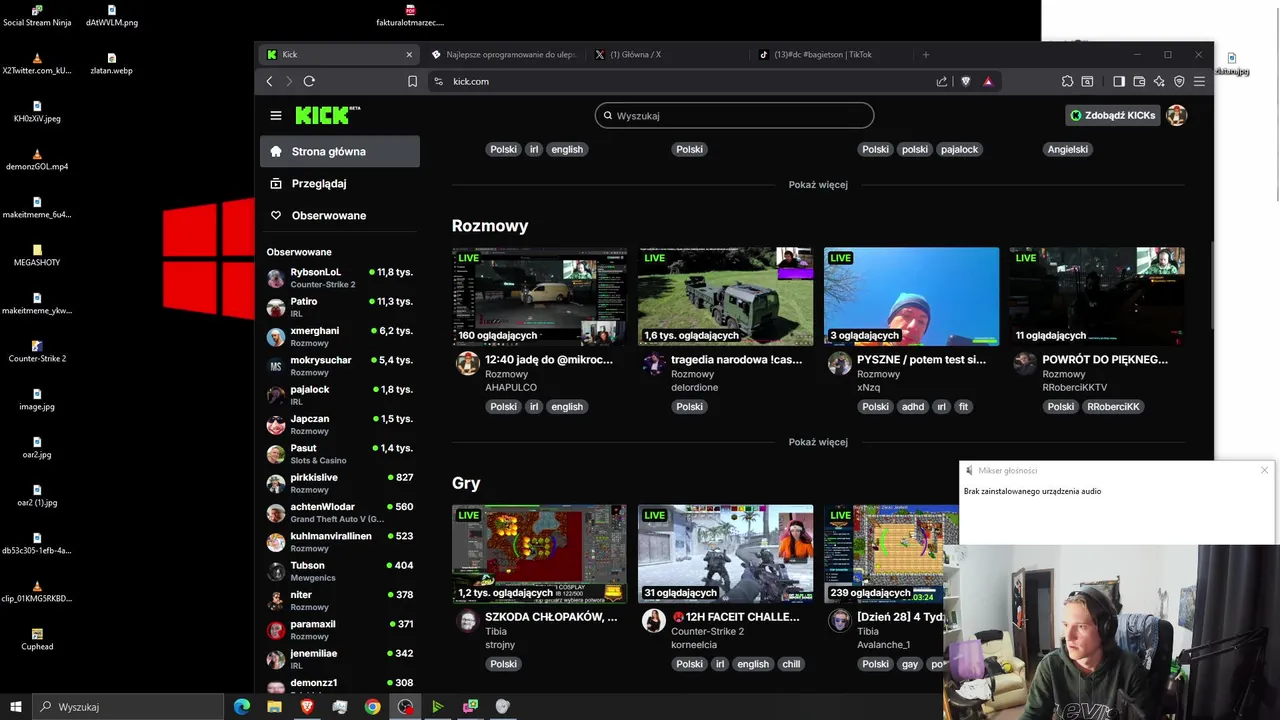This screenshot has height=720, width=1280.
Task: Bookmark this page icon
Action: pyautogui.click(x=412, y=81)
